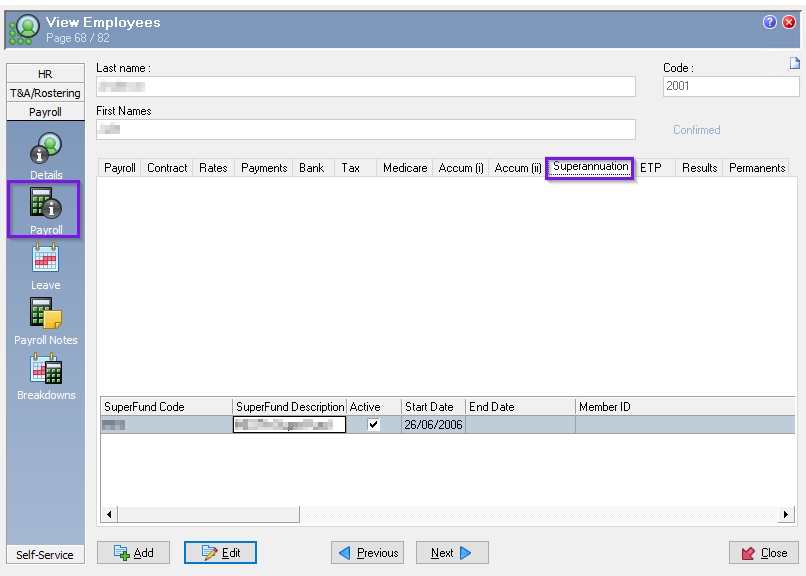Open the Payroll Notes icon
Image resolution: width=806 pixels, height=576 pixels.
[45, 315]
